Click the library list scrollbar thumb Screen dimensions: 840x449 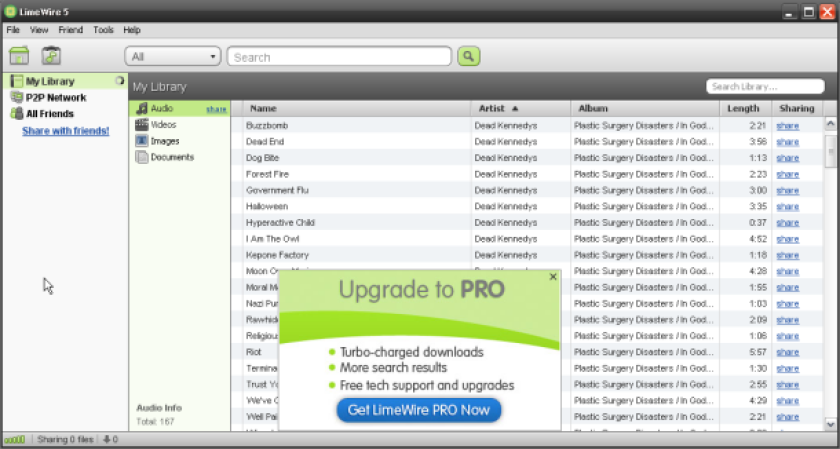coord(830,151)
